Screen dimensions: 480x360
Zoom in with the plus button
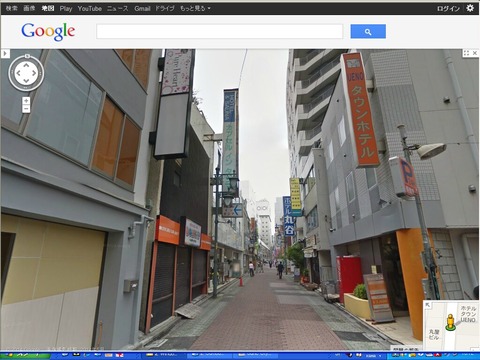click(26, 101)
